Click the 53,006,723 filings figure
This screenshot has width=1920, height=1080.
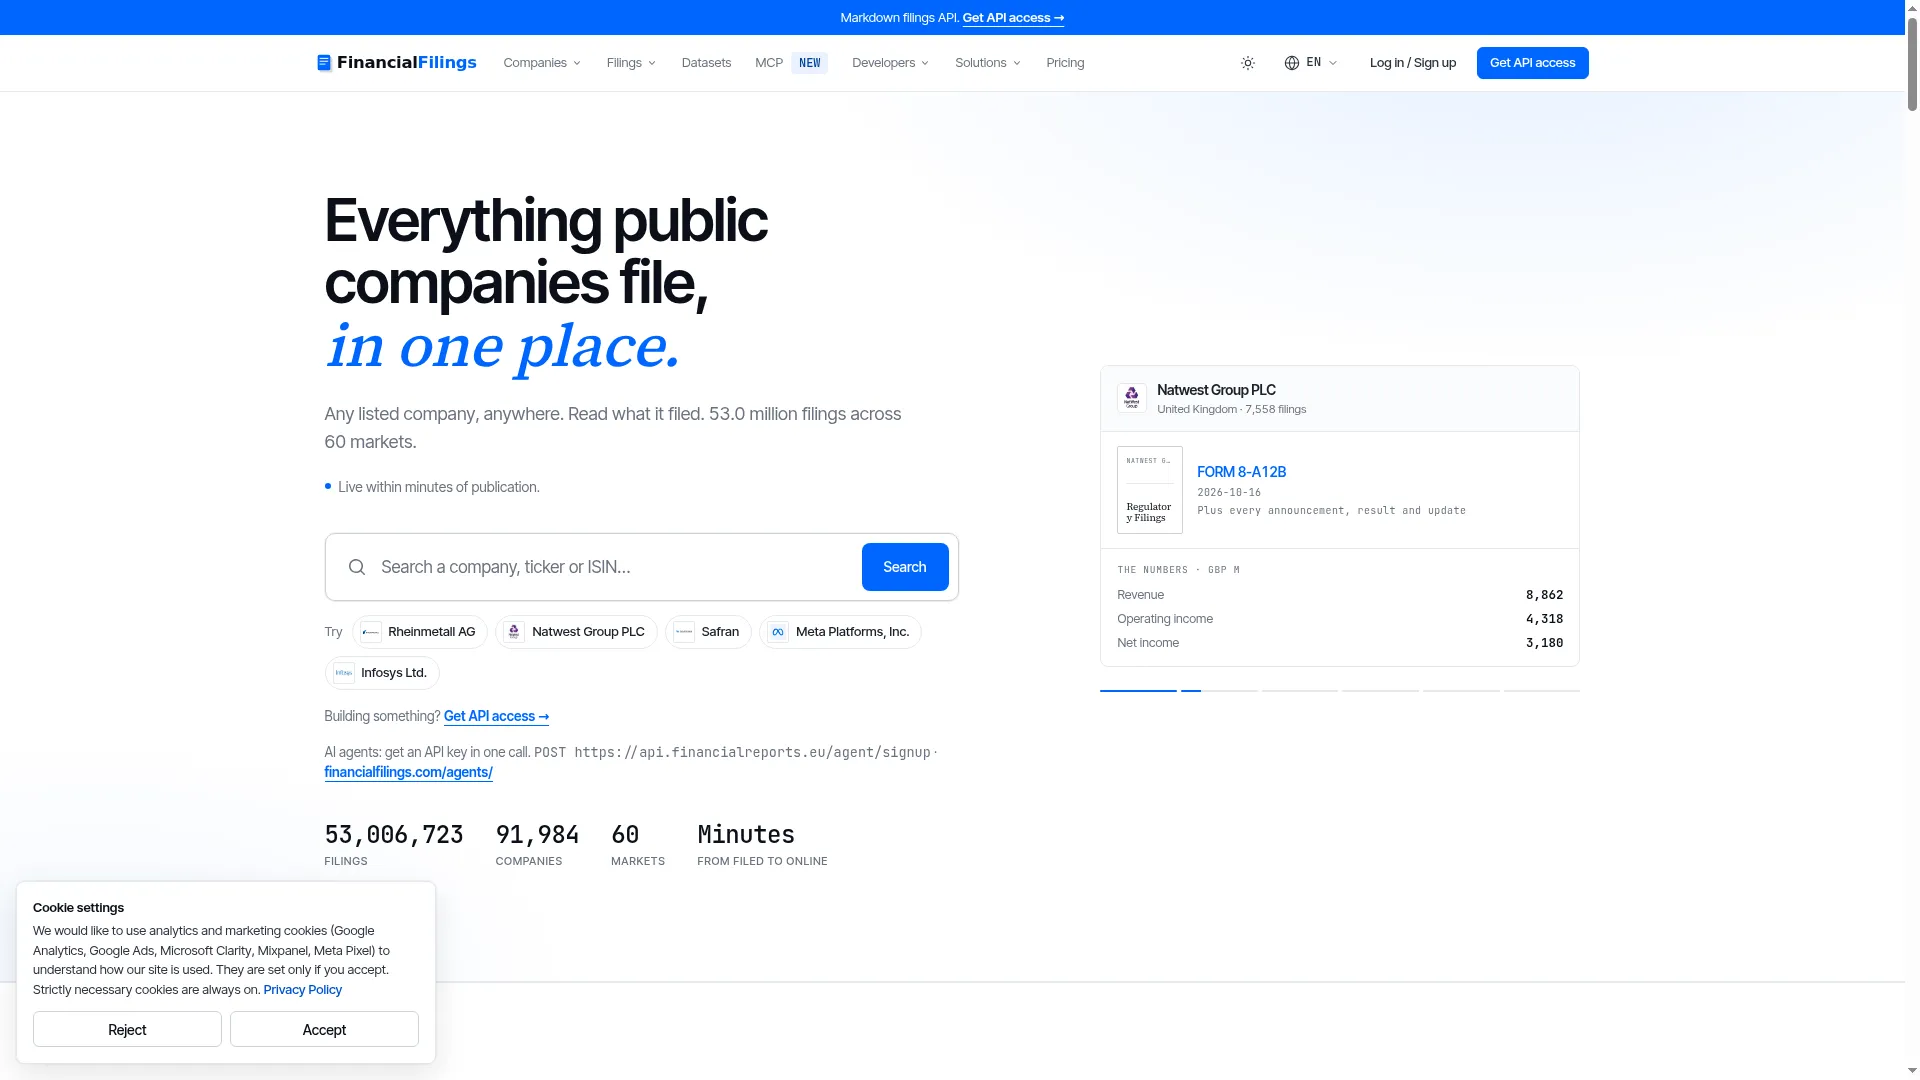(394, 835)
